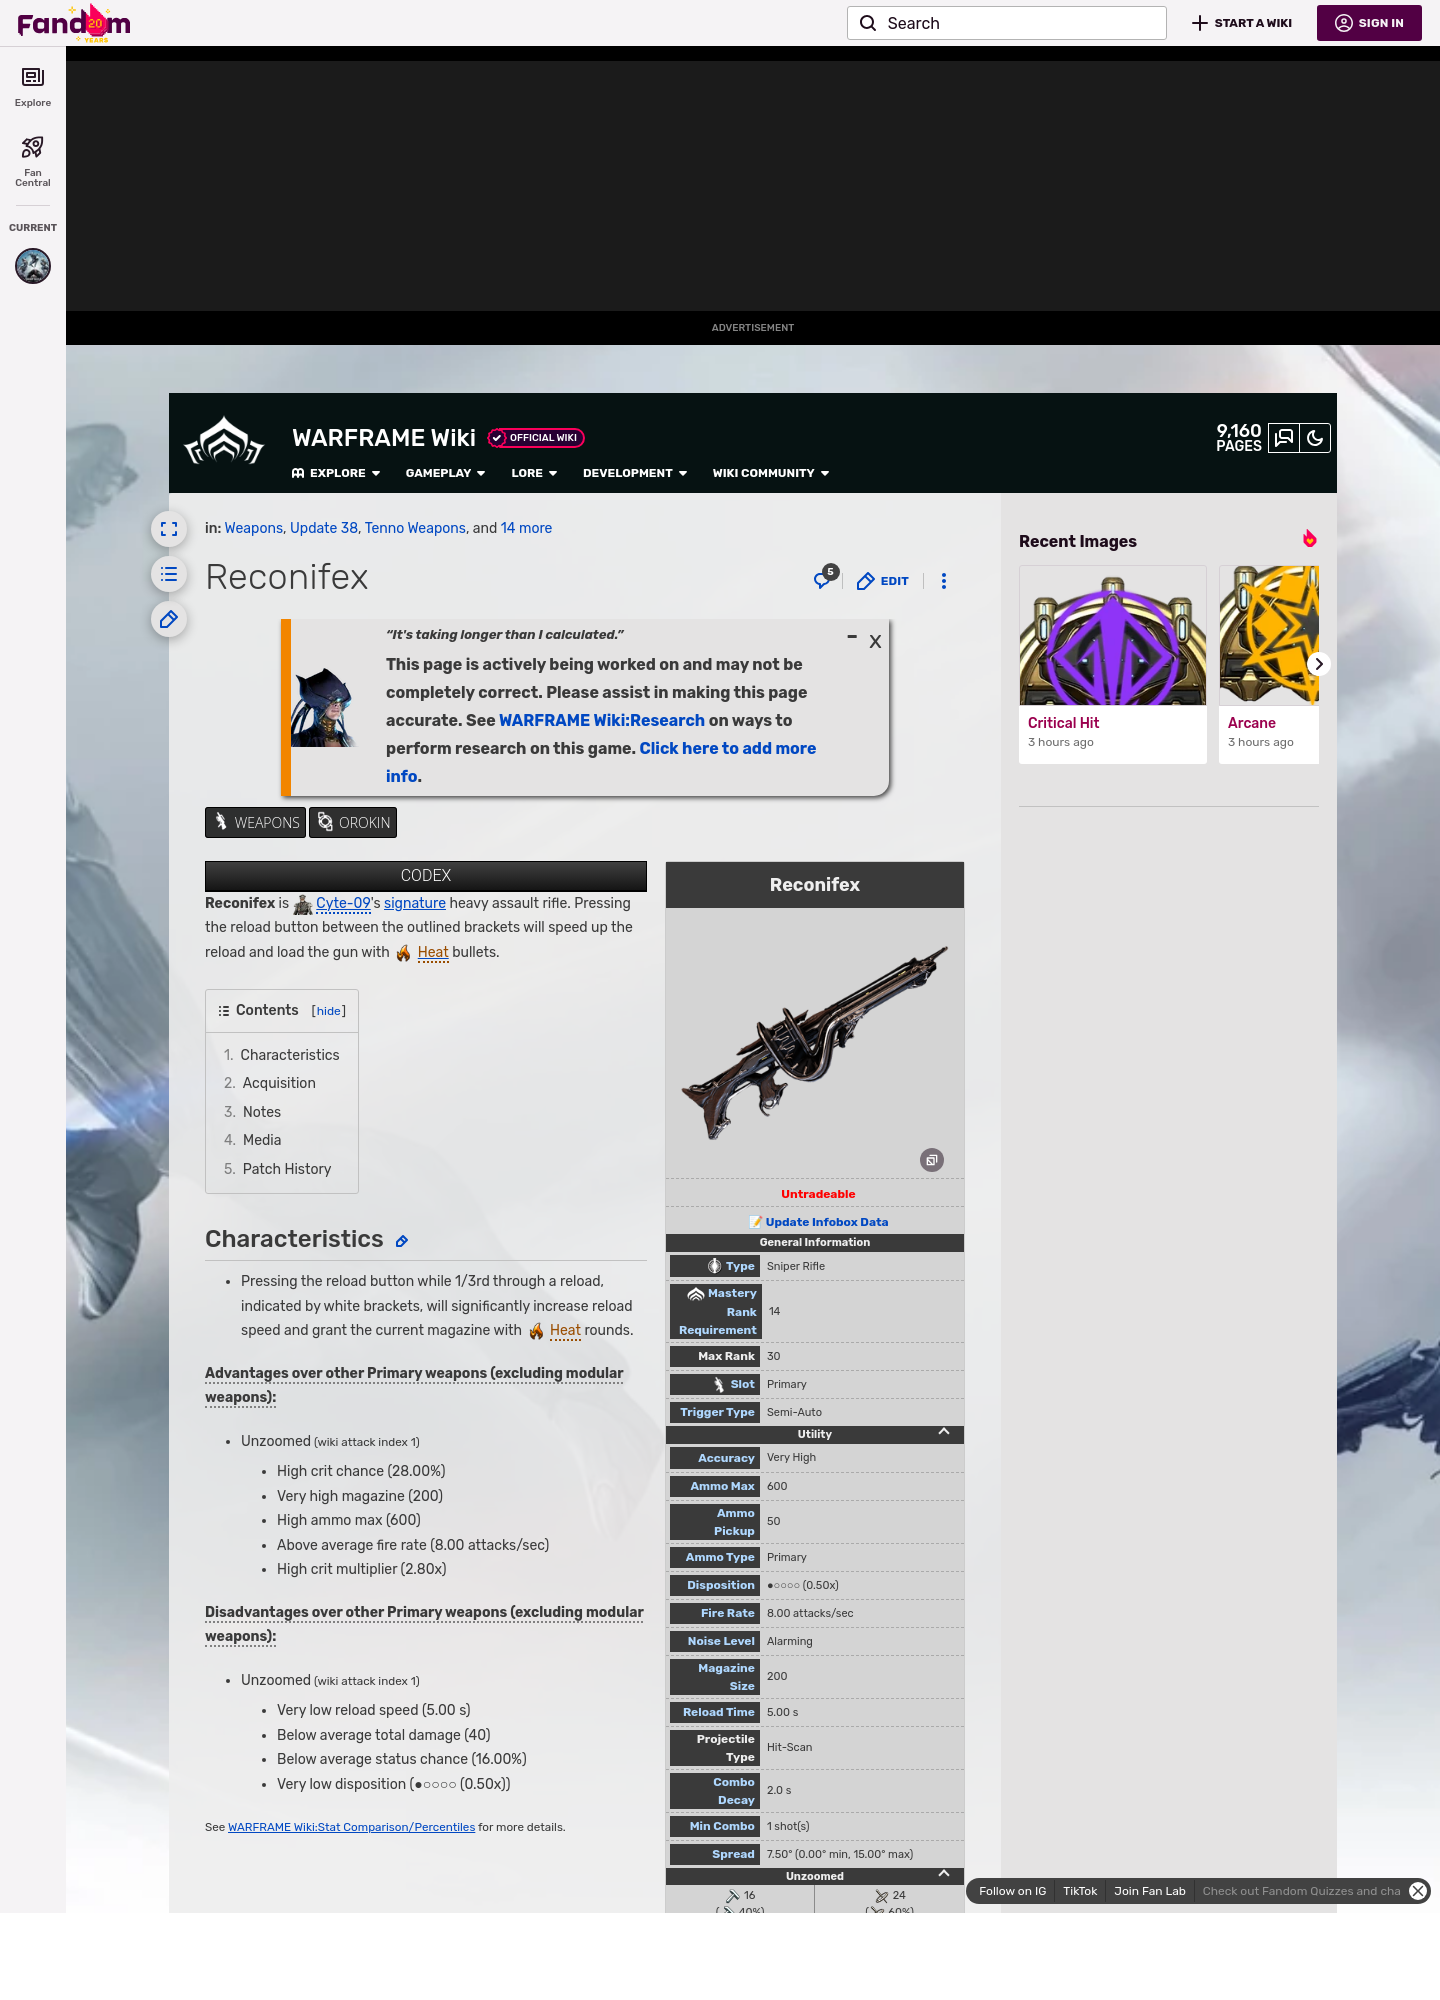Jump to Acquisition in contents
The image size is (1440, 2000).
click(x=279, y=1083)
